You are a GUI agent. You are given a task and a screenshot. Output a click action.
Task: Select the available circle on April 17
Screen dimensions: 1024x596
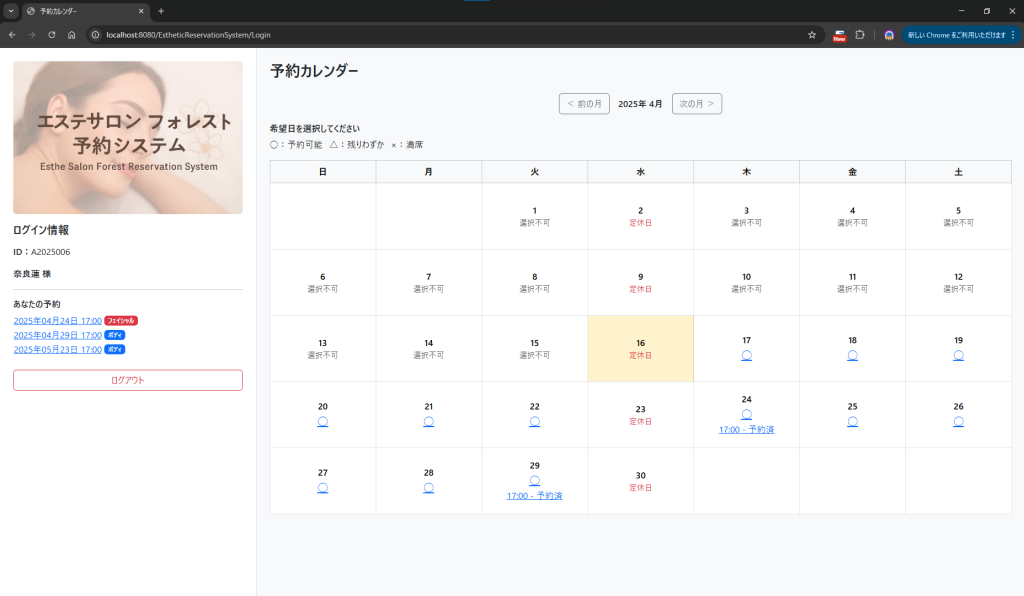click(746, 355)
